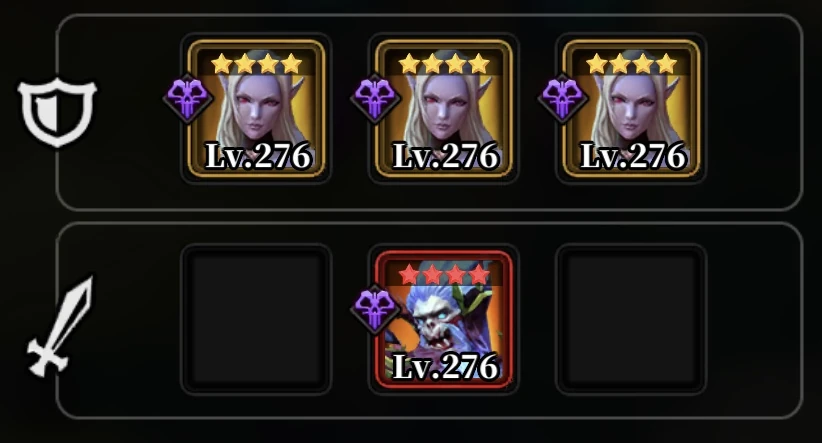The width and height of the screenshot is (822, 443).
Task: Click the purple skull badge on rightmost elf
Action: click(x=563, y=98)
